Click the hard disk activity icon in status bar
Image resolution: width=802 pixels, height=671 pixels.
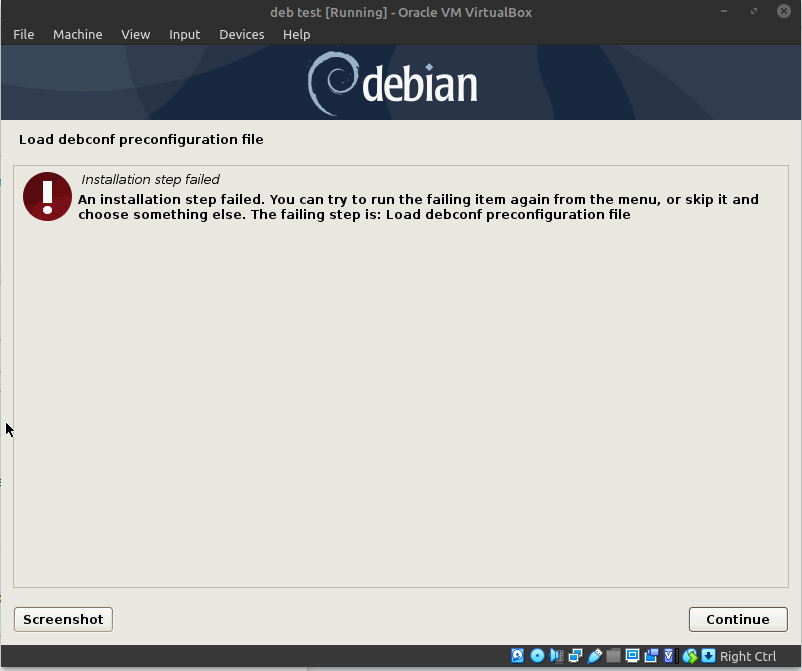tap(518, 656)
